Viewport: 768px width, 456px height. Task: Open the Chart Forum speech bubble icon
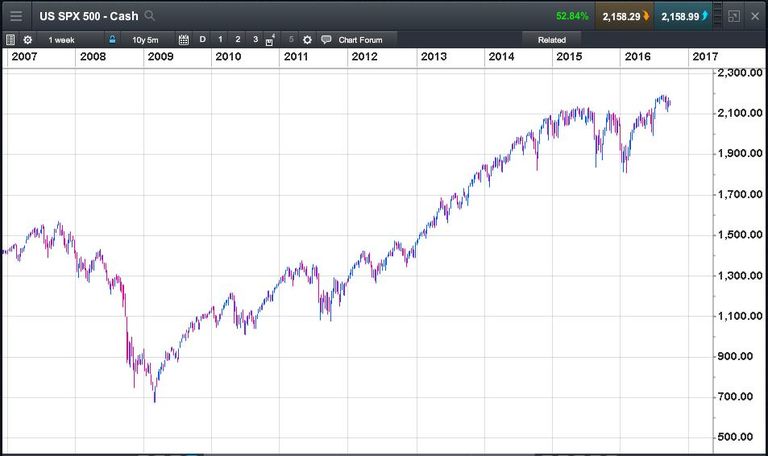pos(326,39)
